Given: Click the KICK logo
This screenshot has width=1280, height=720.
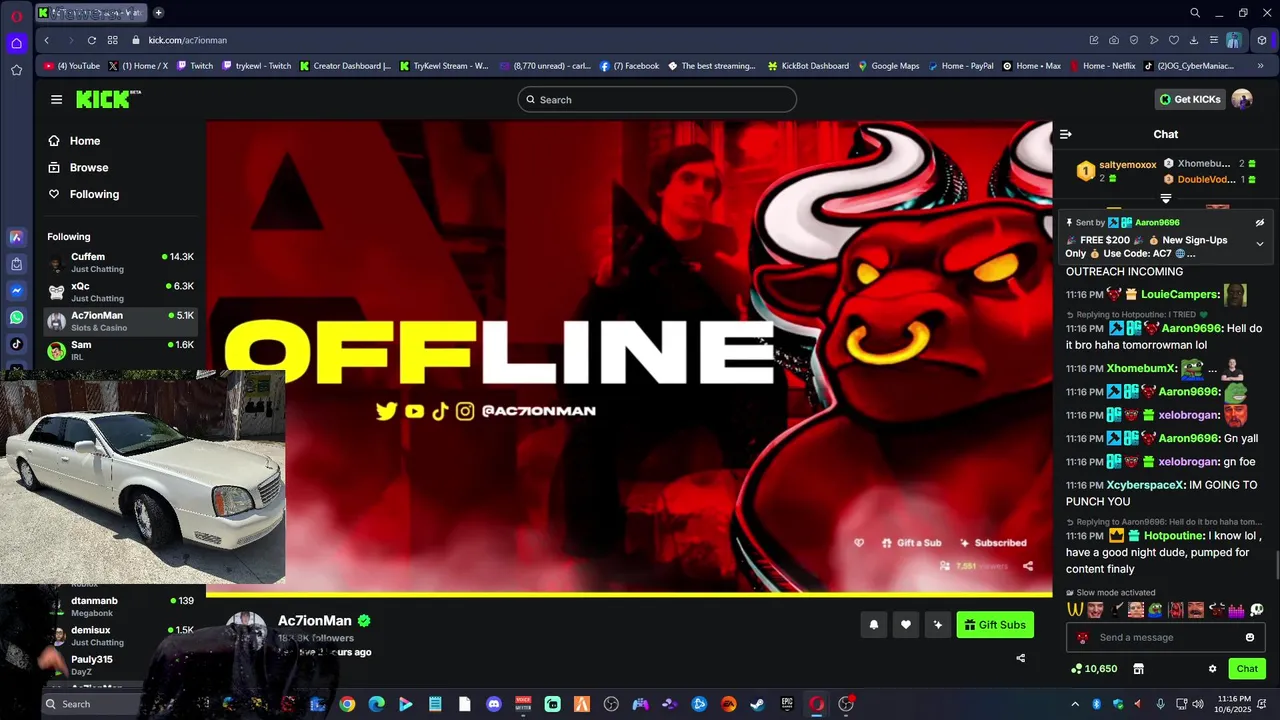Looking at the screenshot, I should click(108, 99).
